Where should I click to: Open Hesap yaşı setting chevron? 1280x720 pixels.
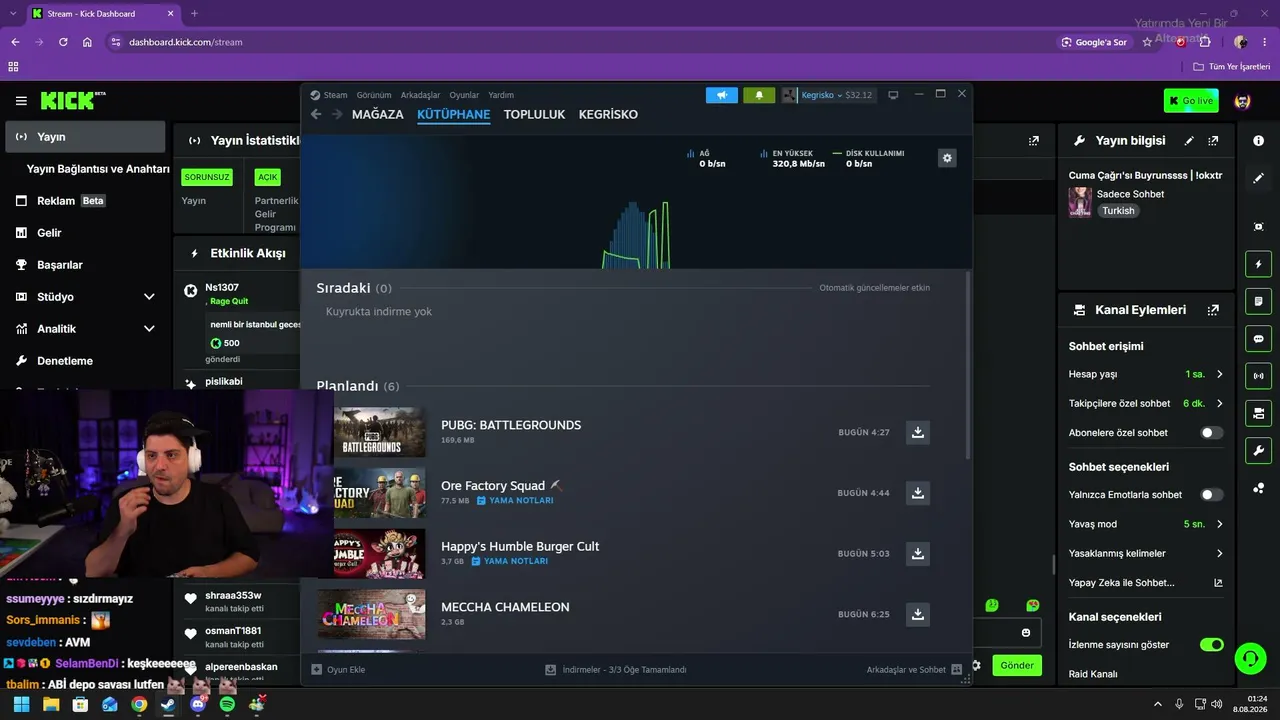tap(1219, 374)
